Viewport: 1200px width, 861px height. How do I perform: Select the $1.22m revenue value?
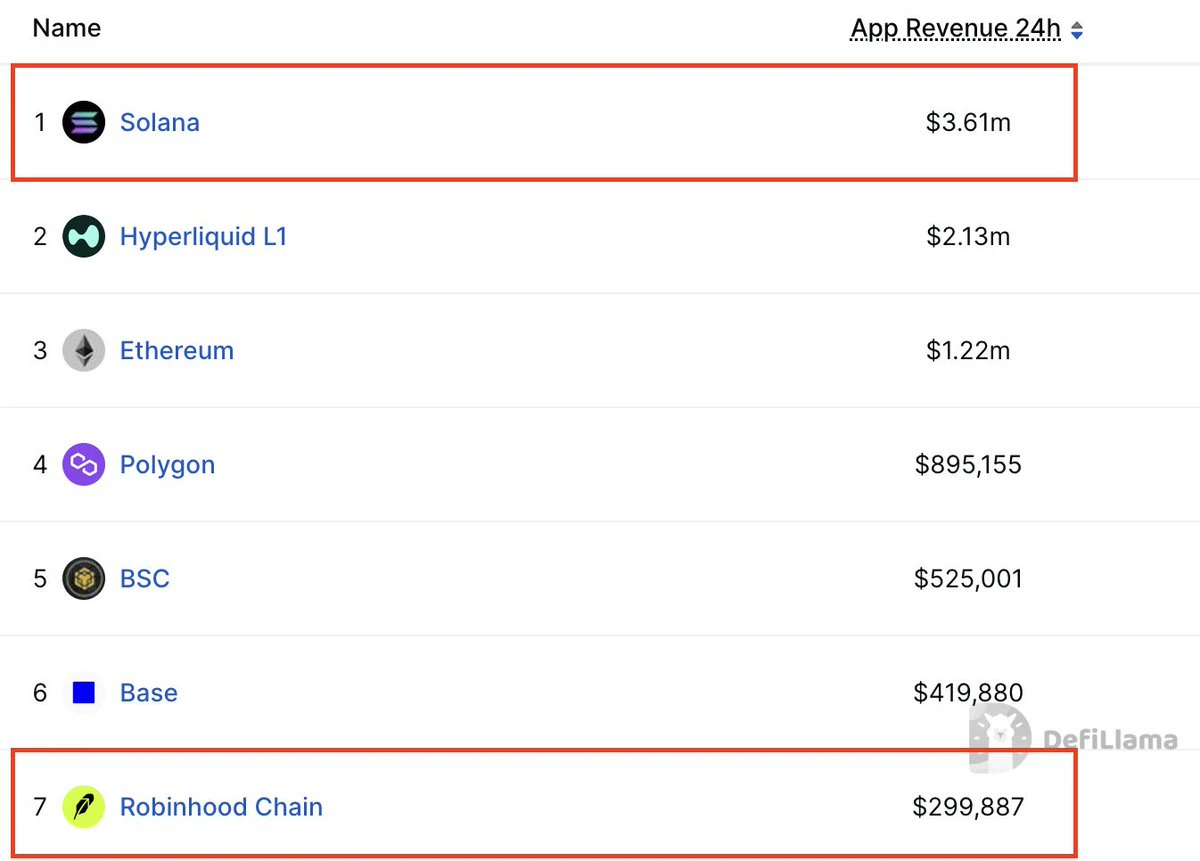(x=968, y=351)
